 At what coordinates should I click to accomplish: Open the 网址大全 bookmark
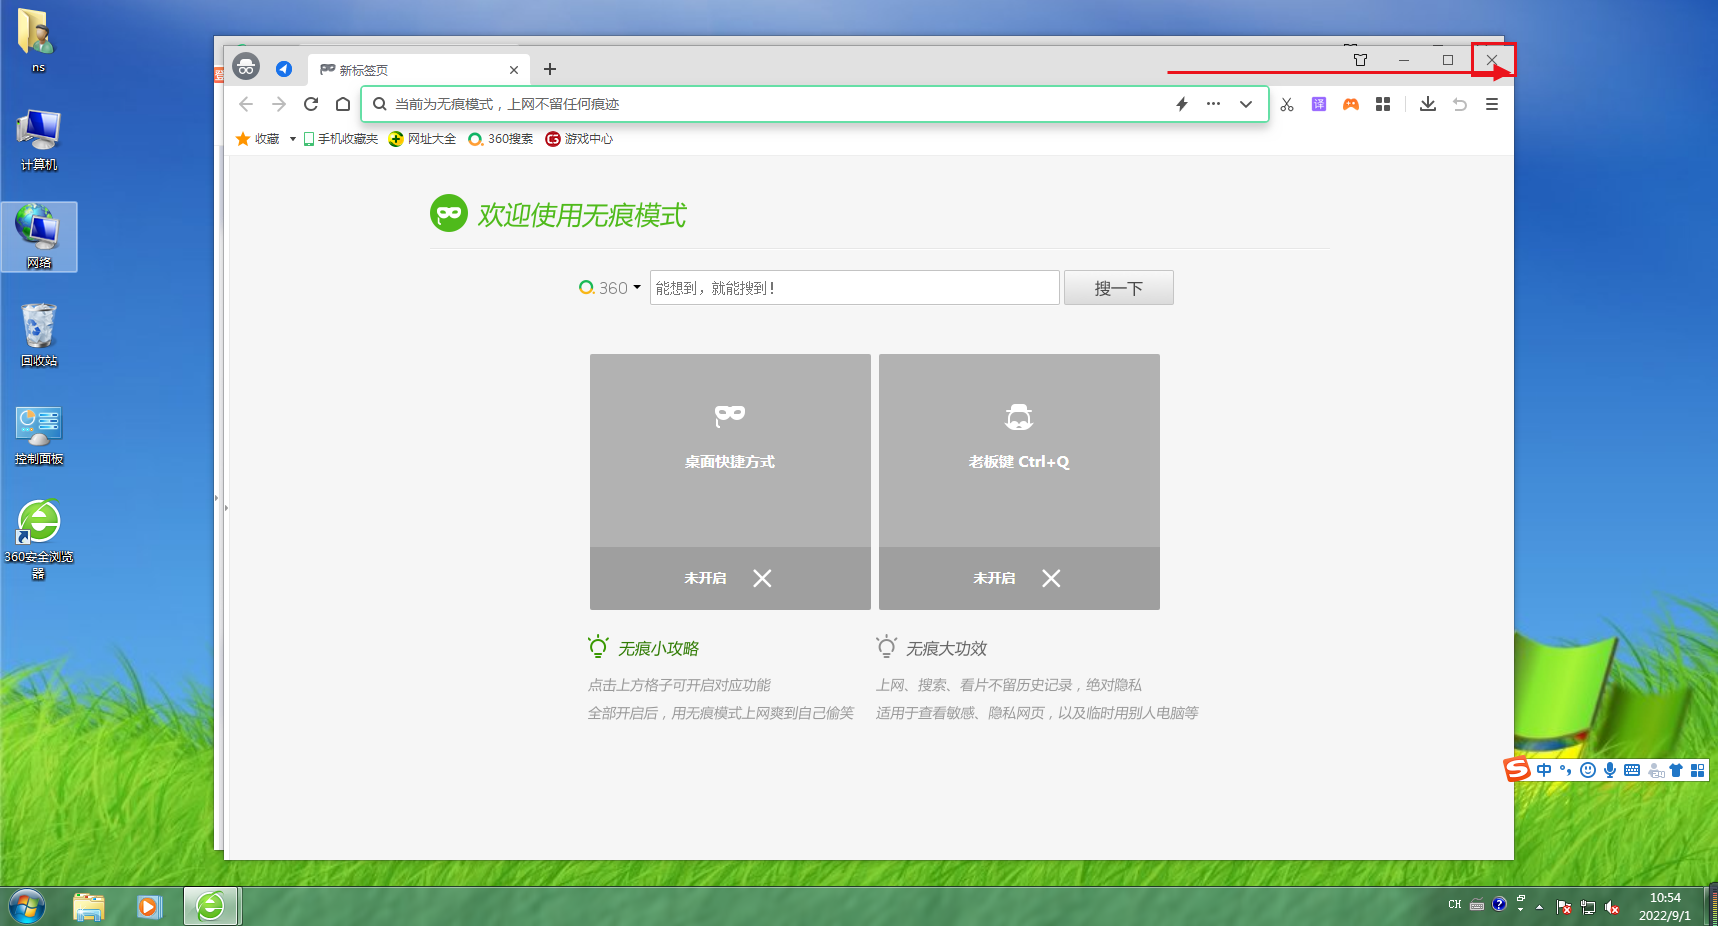tap(422, 139)
